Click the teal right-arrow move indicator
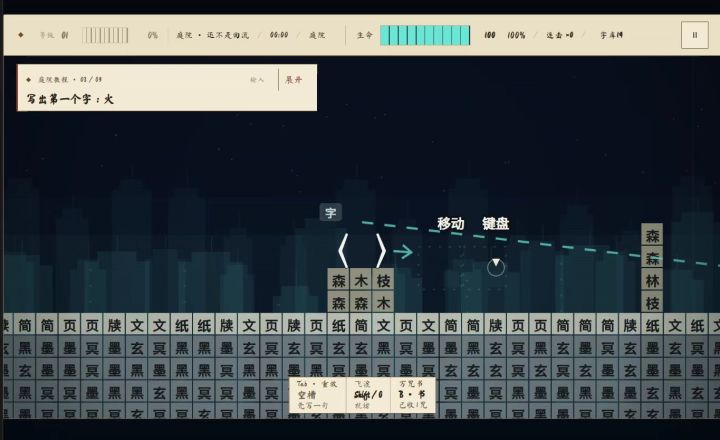 click(403, 252)
